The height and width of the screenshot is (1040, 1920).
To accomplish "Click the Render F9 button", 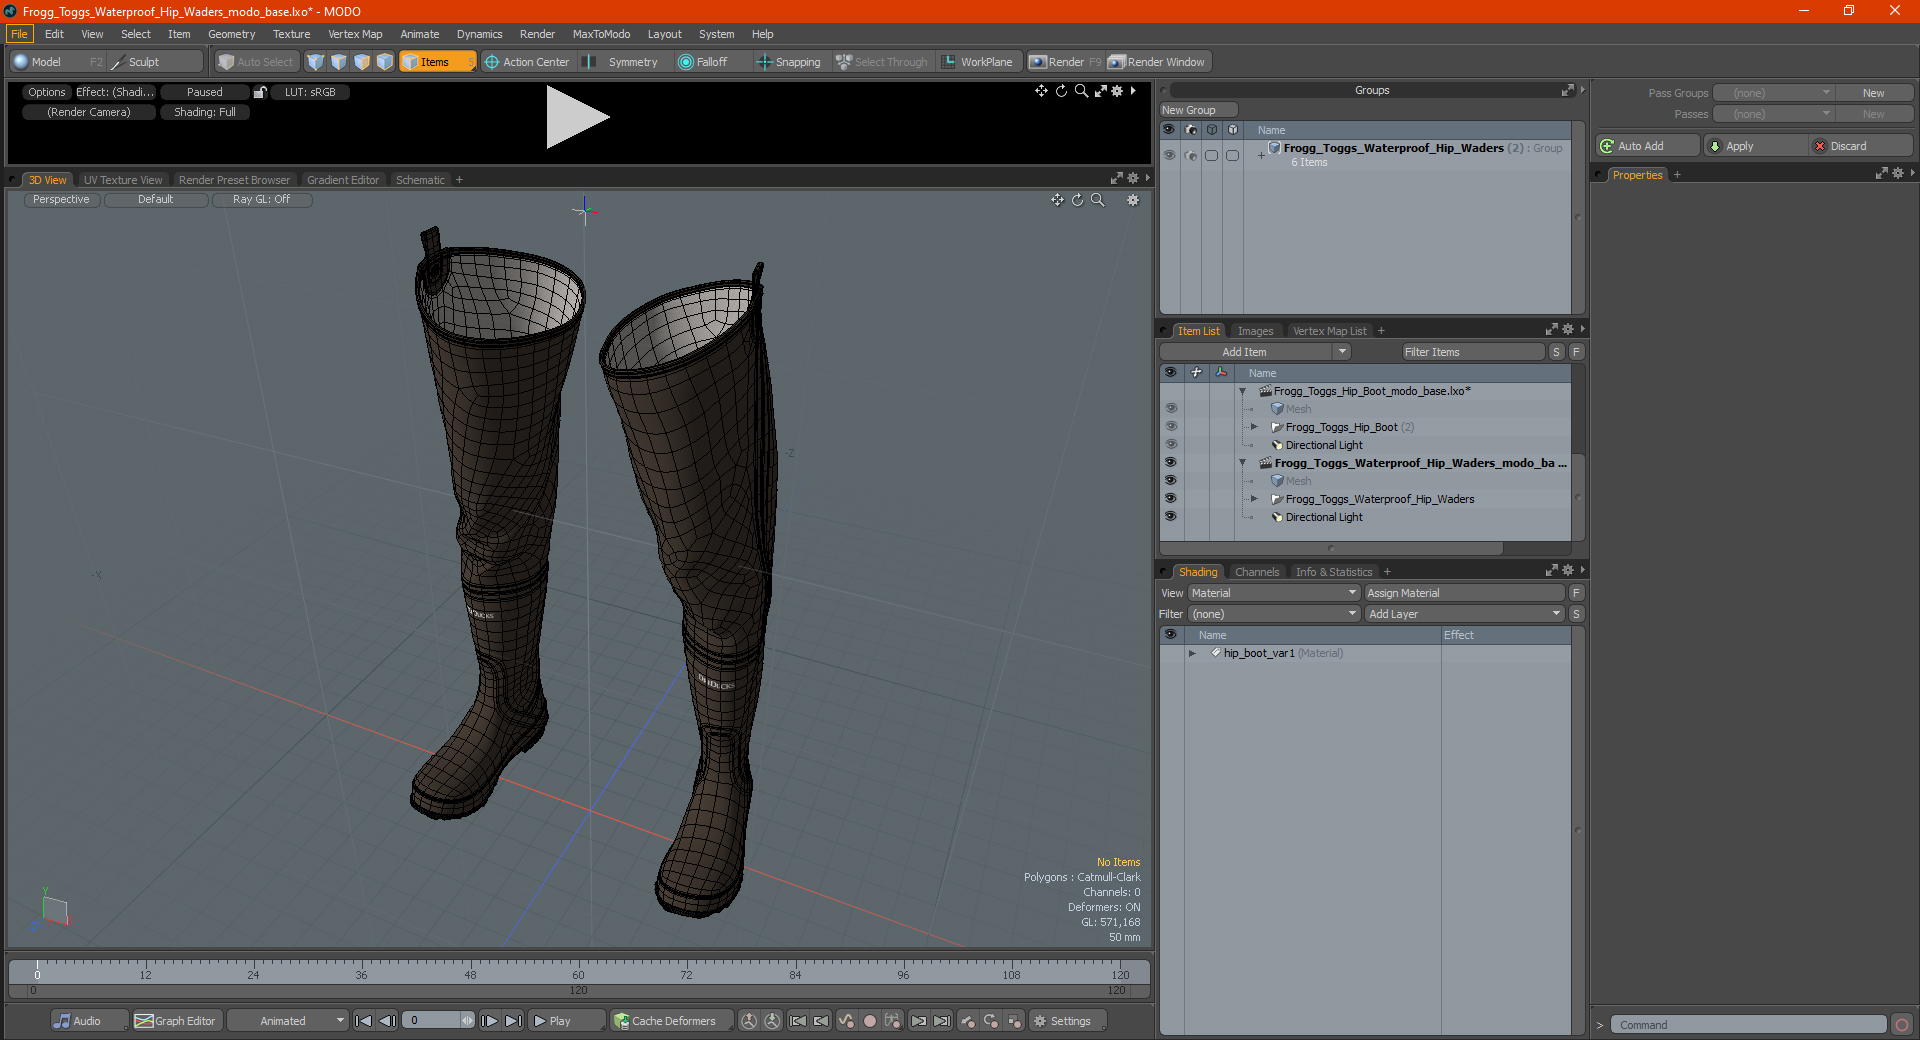I will coord(1064,62).
